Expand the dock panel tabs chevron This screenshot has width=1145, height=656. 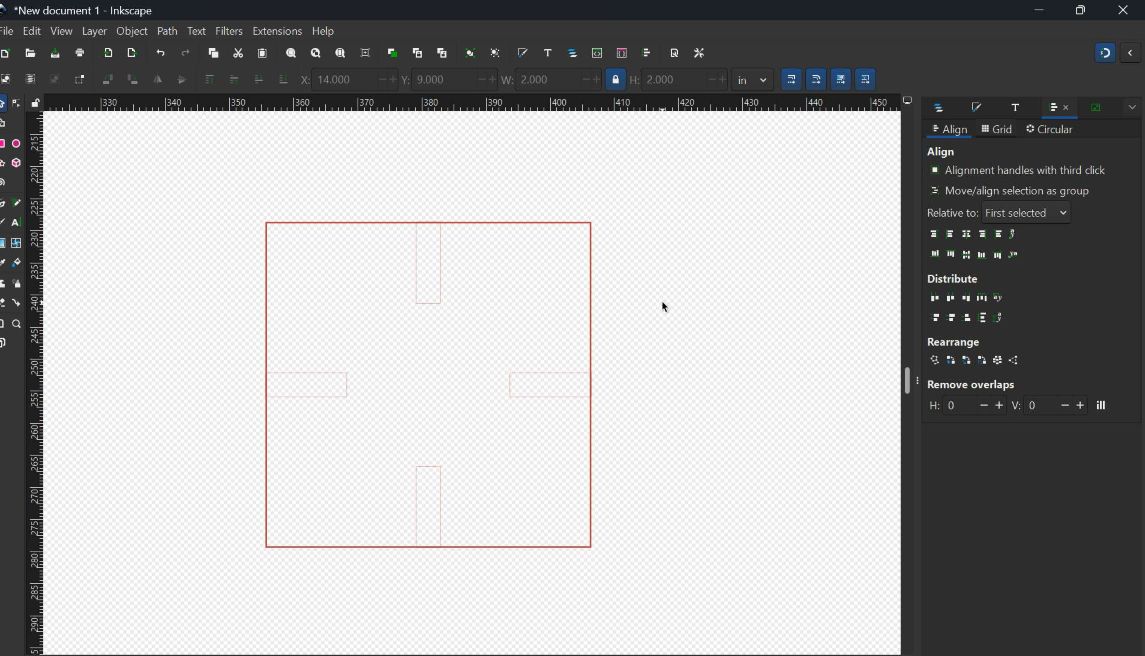(1132, 107)
